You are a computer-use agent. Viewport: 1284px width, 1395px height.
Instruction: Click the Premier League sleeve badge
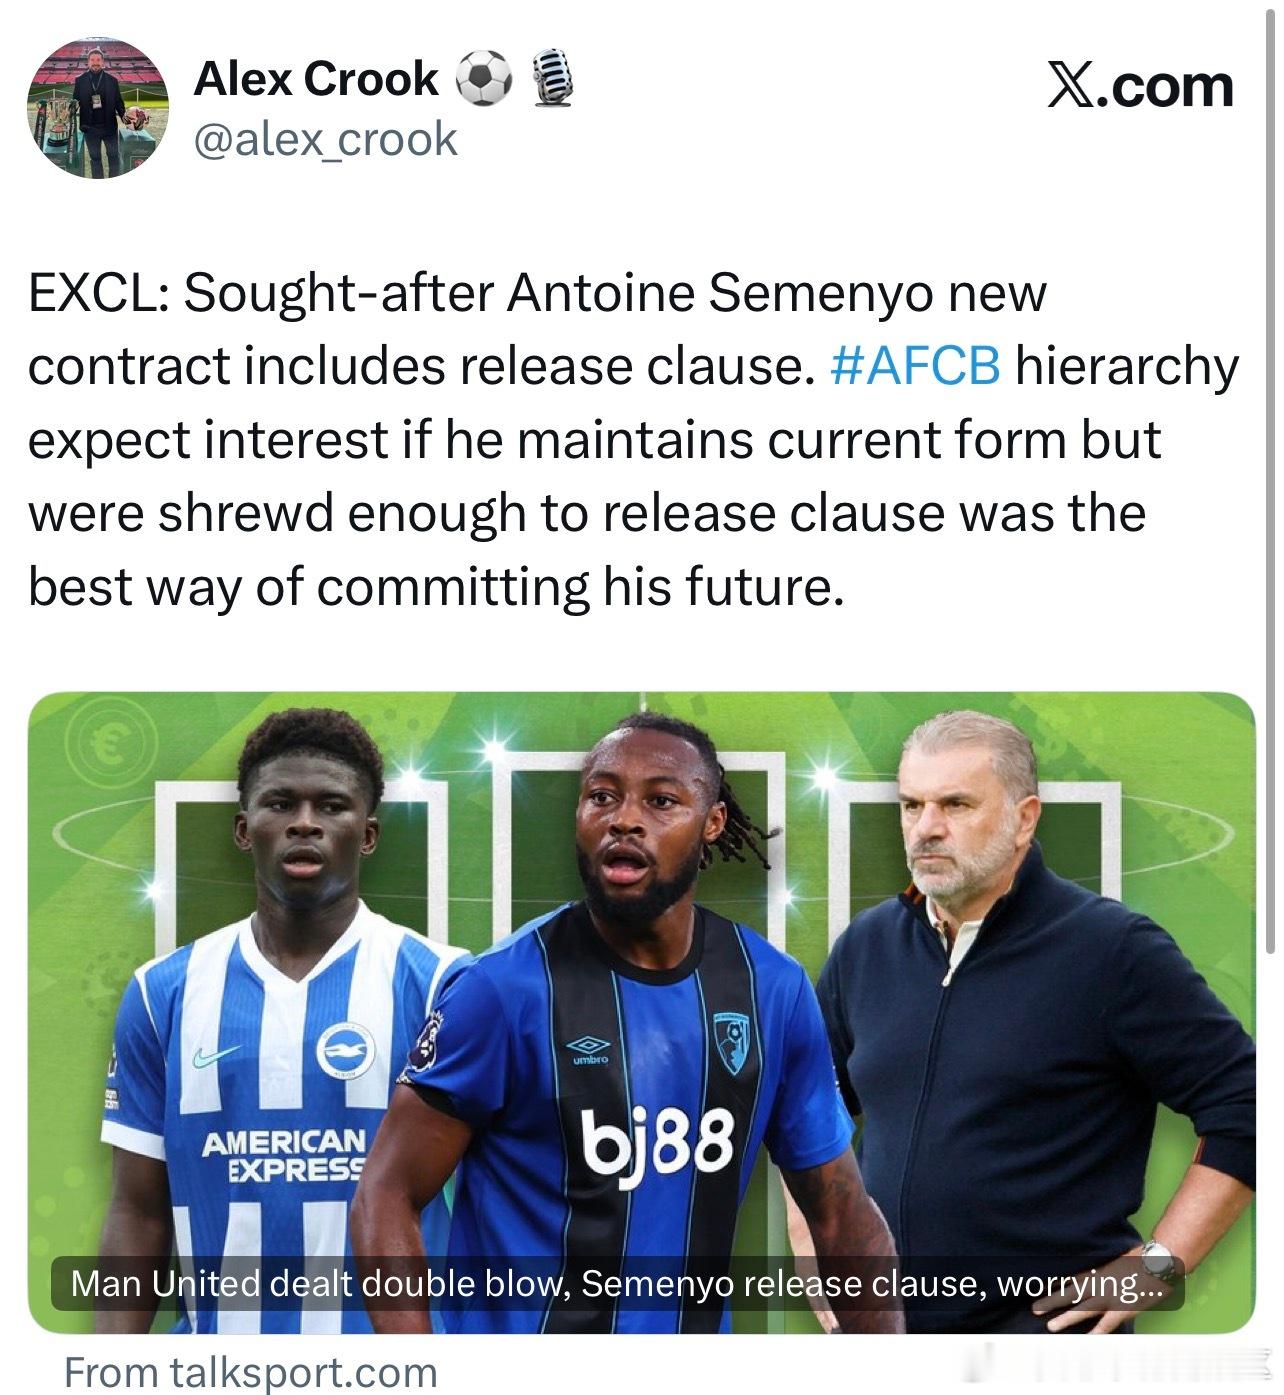[x=425, y=1041]
